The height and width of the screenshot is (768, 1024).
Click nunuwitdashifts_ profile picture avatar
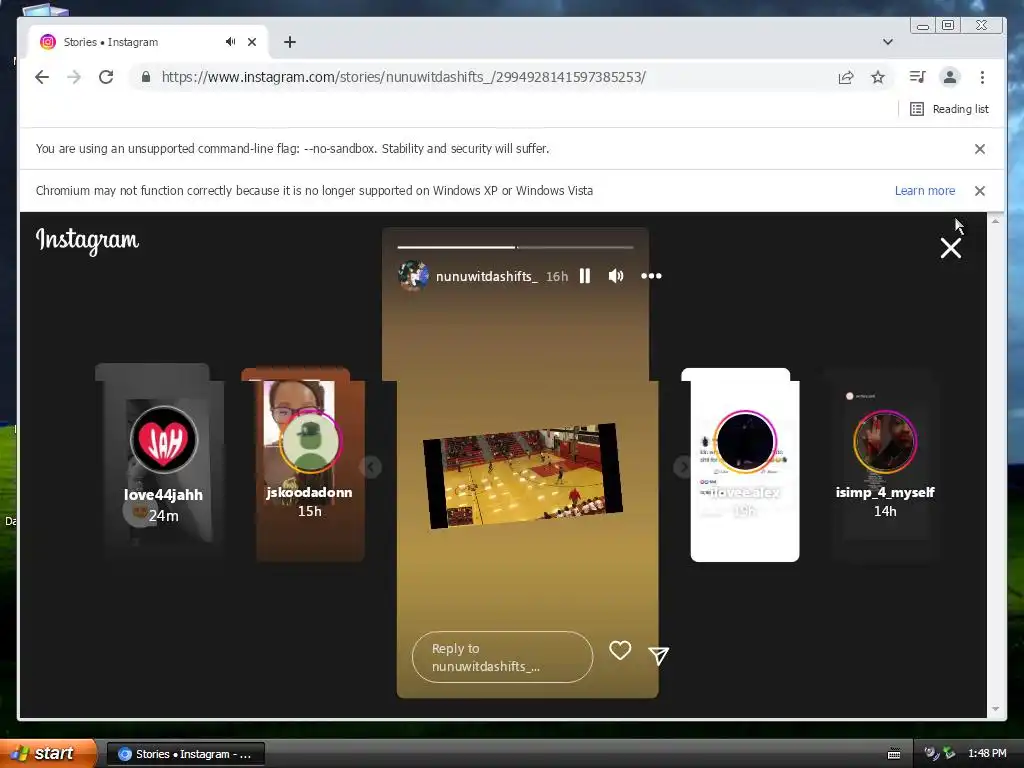pyautogui.click(x=413, y=276)
